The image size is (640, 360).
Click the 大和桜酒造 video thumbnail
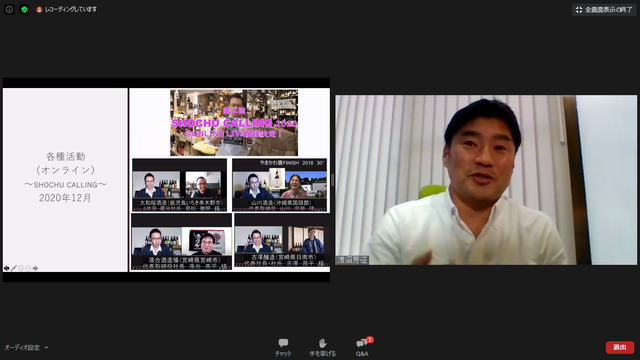click(179, 185)
